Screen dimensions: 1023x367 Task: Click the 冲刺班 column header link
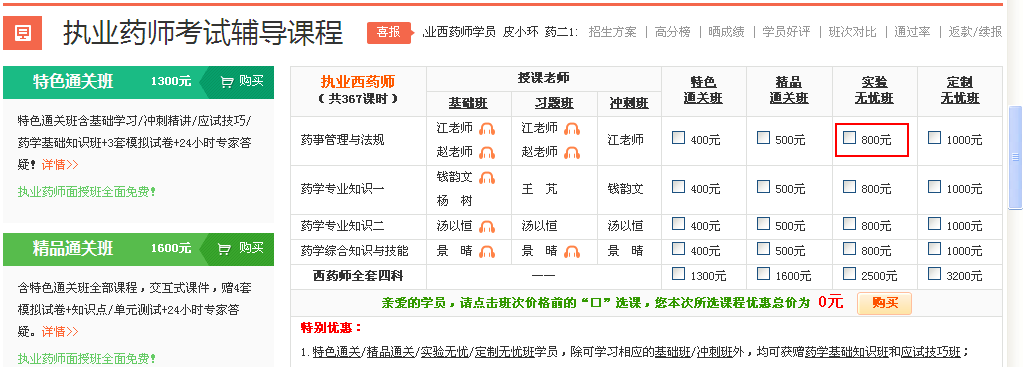[x=629, y=103]
